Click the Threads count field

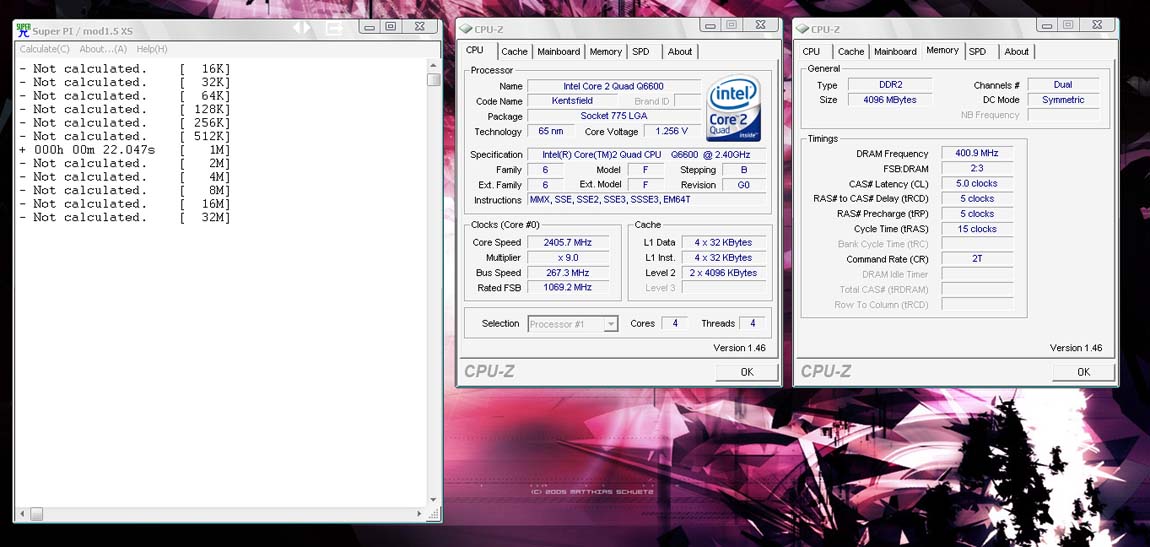click(x=752, y=323)
